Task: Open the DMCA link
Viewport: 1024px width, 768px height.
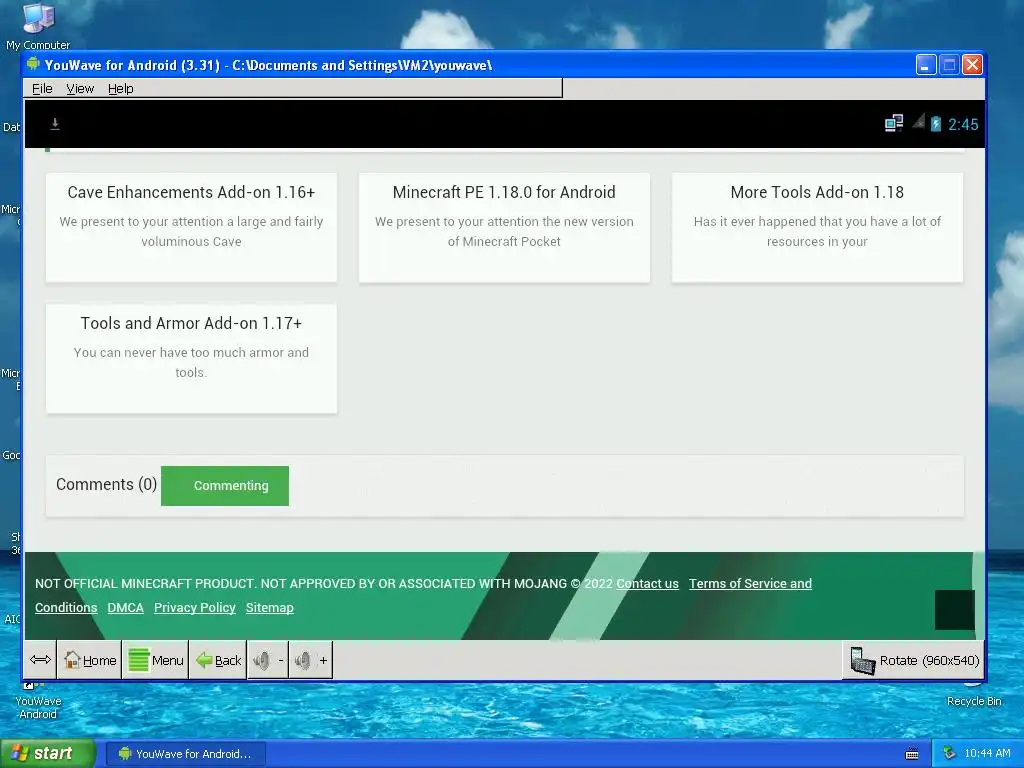Action: [125, 607]
